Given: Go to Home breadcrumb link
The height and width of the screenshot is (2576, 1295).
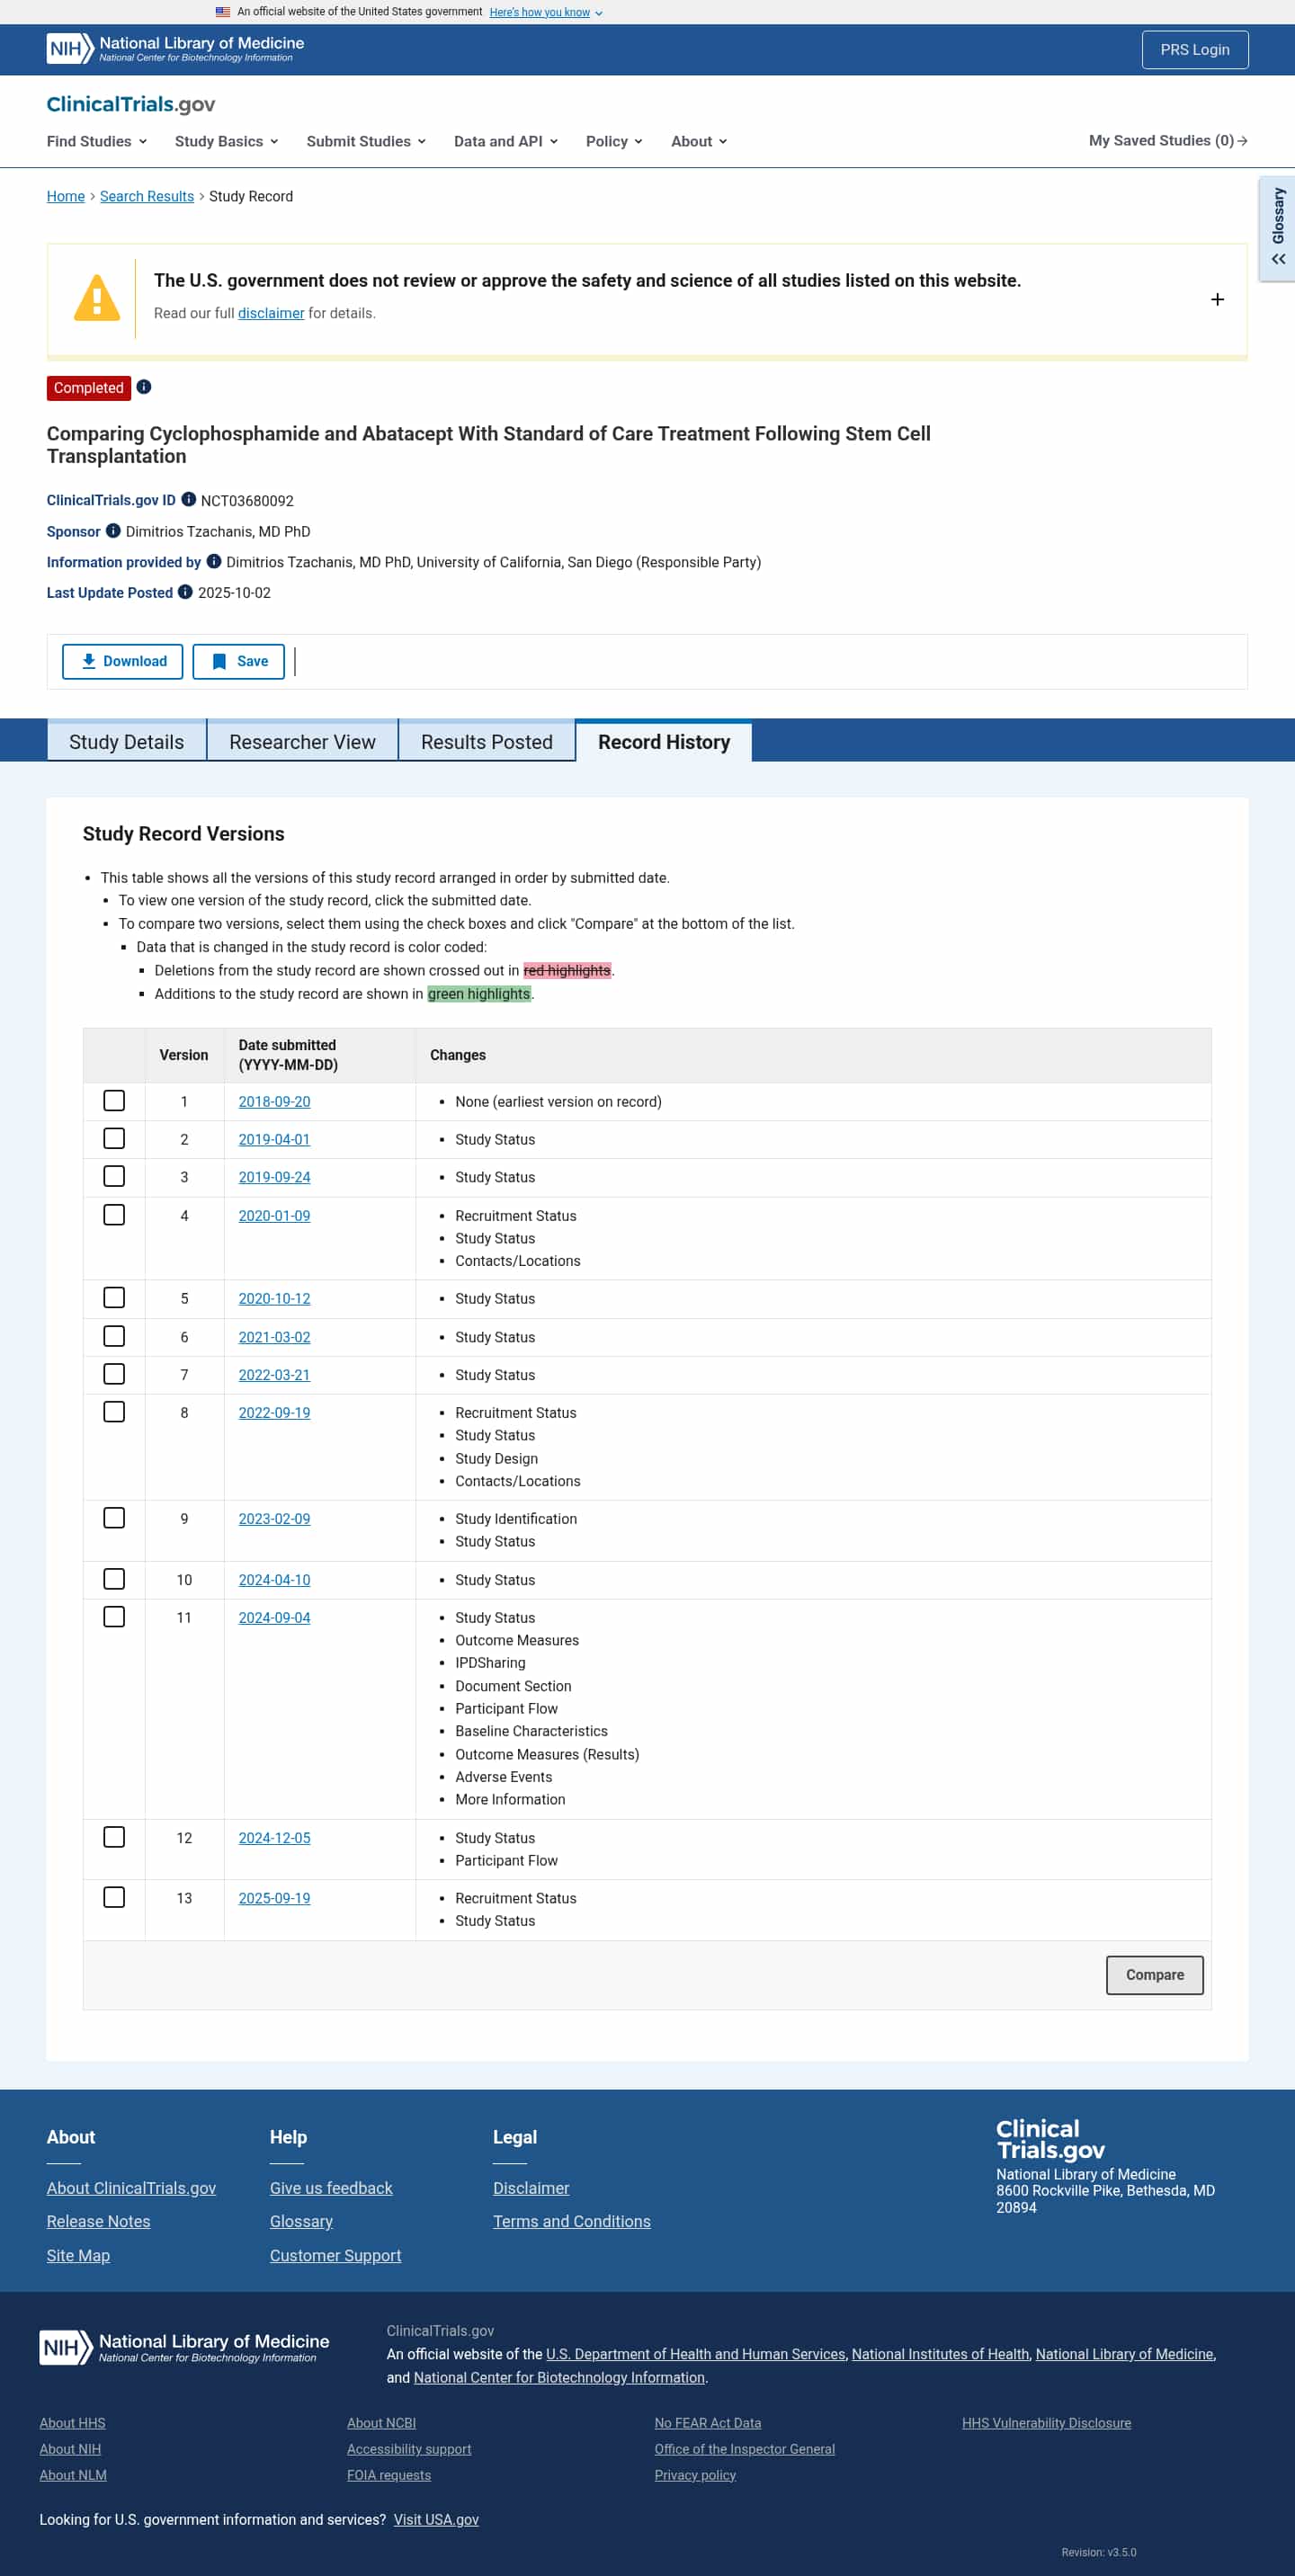Looking at the screenshot, I should (x=66, y=196).
